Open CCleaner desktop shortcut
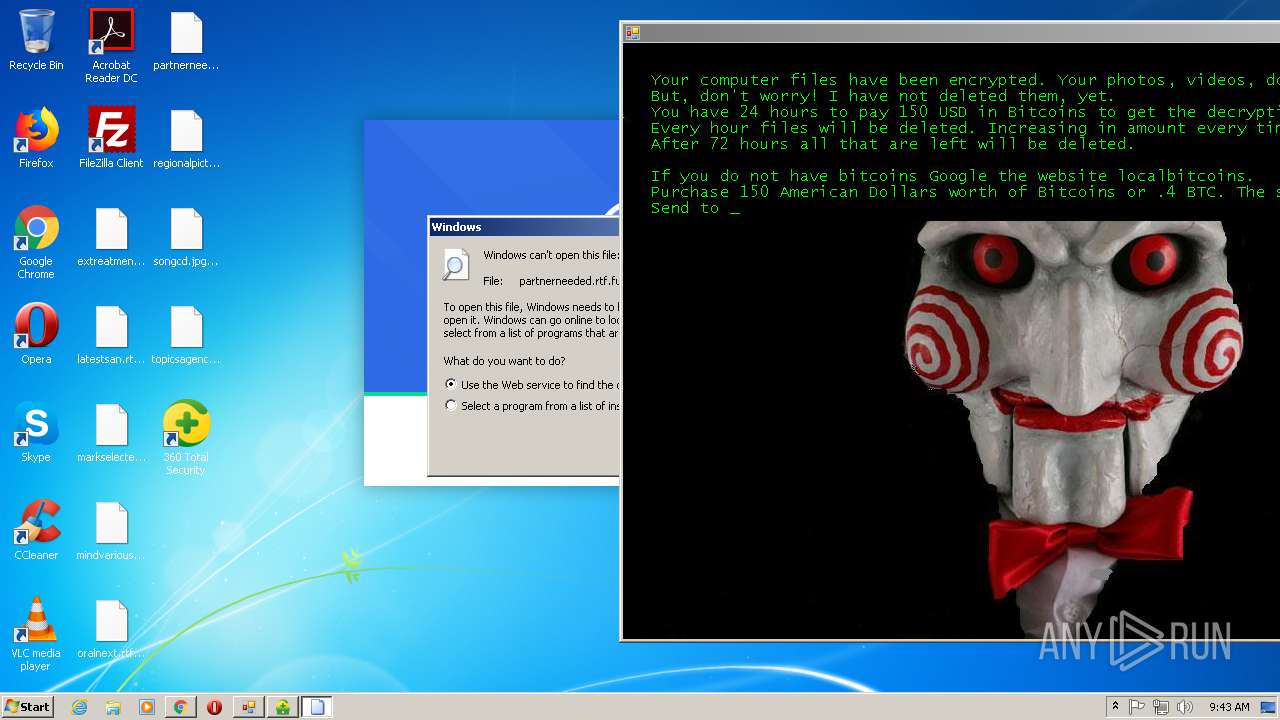1280x720 pixels. pos(36,531)
